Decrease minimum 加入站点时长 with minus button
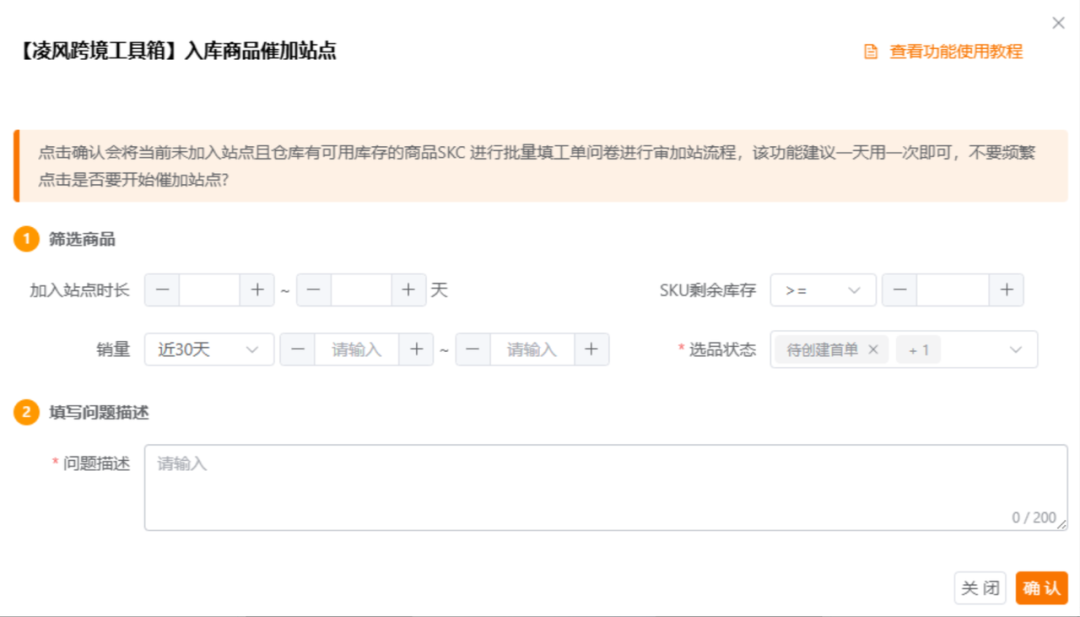This screenshot has height=617, width=1080. 162,290
